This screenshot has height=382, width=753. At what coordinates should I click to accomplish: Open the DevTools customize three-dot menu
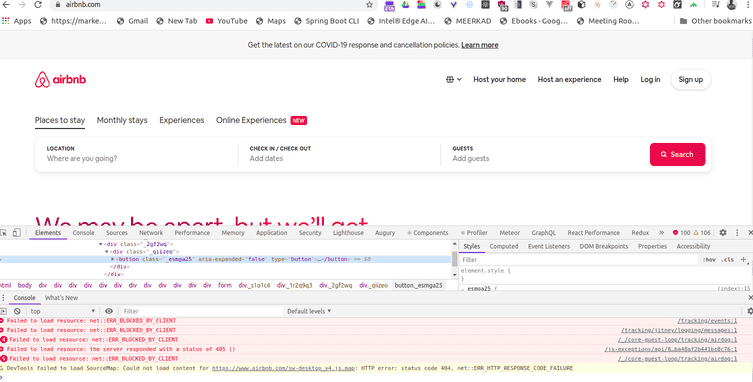(x=737, y=233)
